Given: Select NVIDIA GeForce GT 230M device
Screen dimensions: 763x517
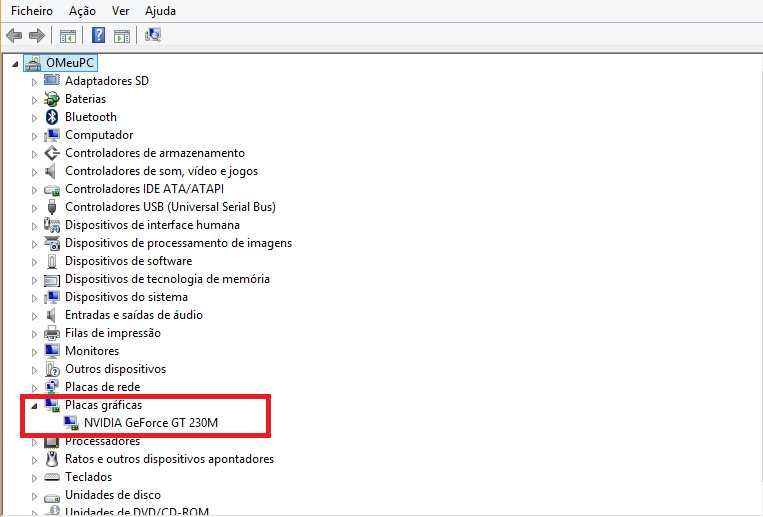Looking at the screenshot, I should [151, 423].
